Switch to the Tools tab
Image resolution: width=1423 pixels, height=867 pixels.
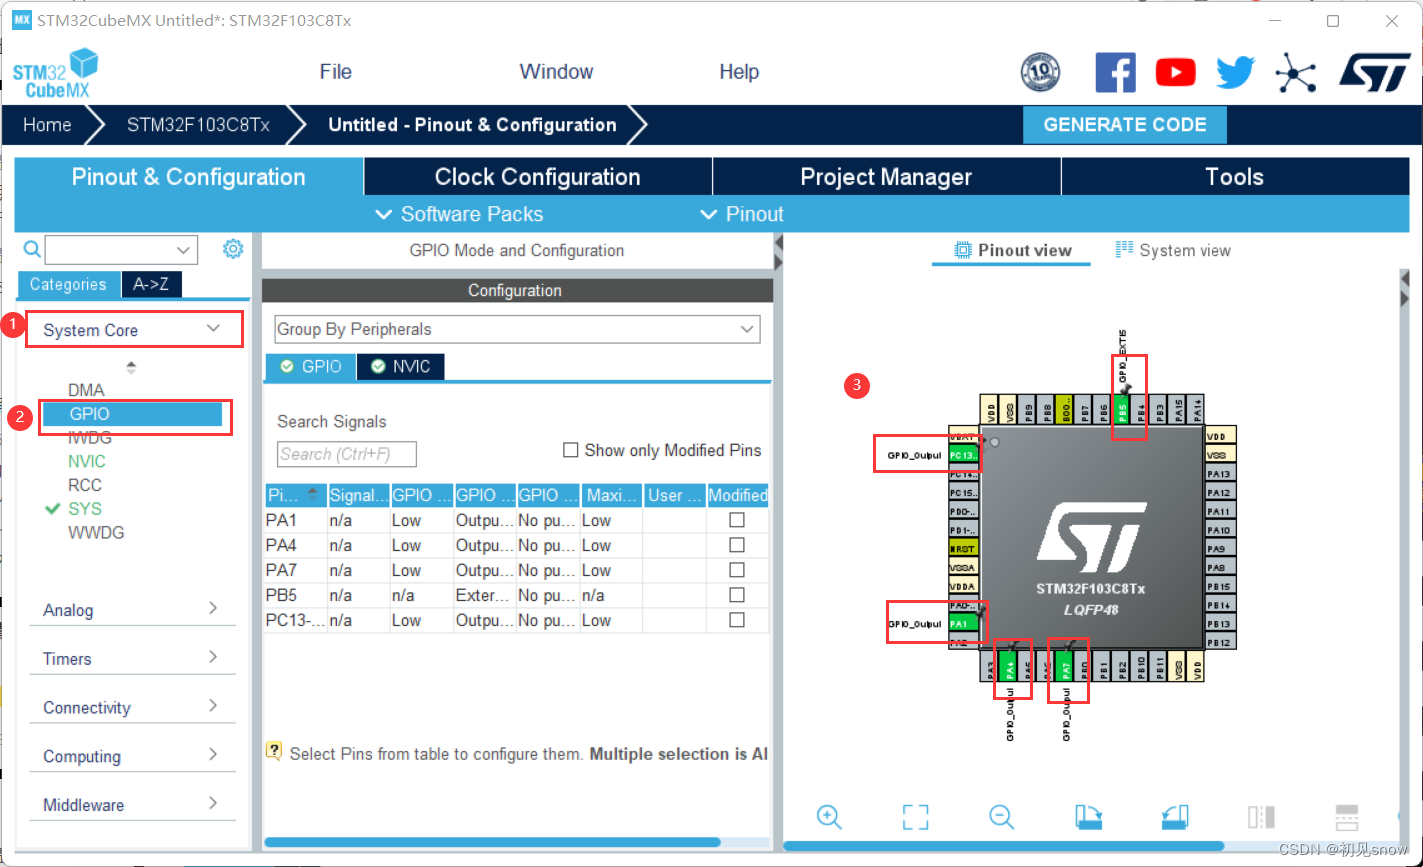pyautogui.click(x=1234, y=177)
